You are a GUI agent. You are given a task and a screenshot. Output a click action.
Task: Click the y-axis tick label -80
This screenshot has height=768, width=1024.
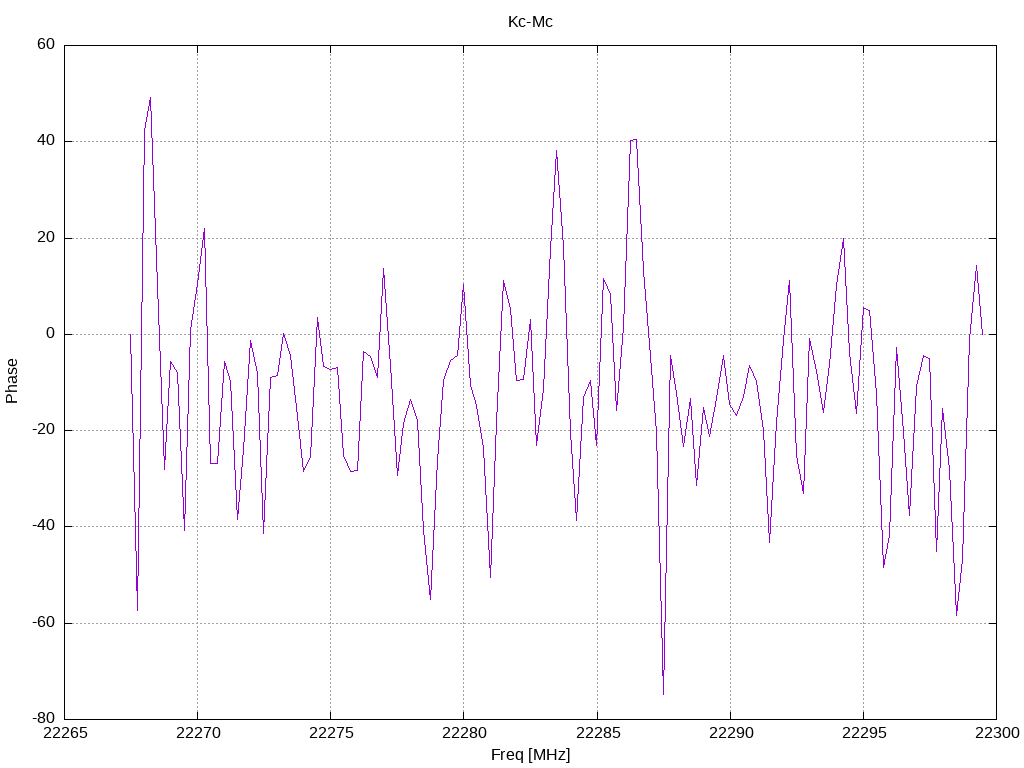[44, 719]
